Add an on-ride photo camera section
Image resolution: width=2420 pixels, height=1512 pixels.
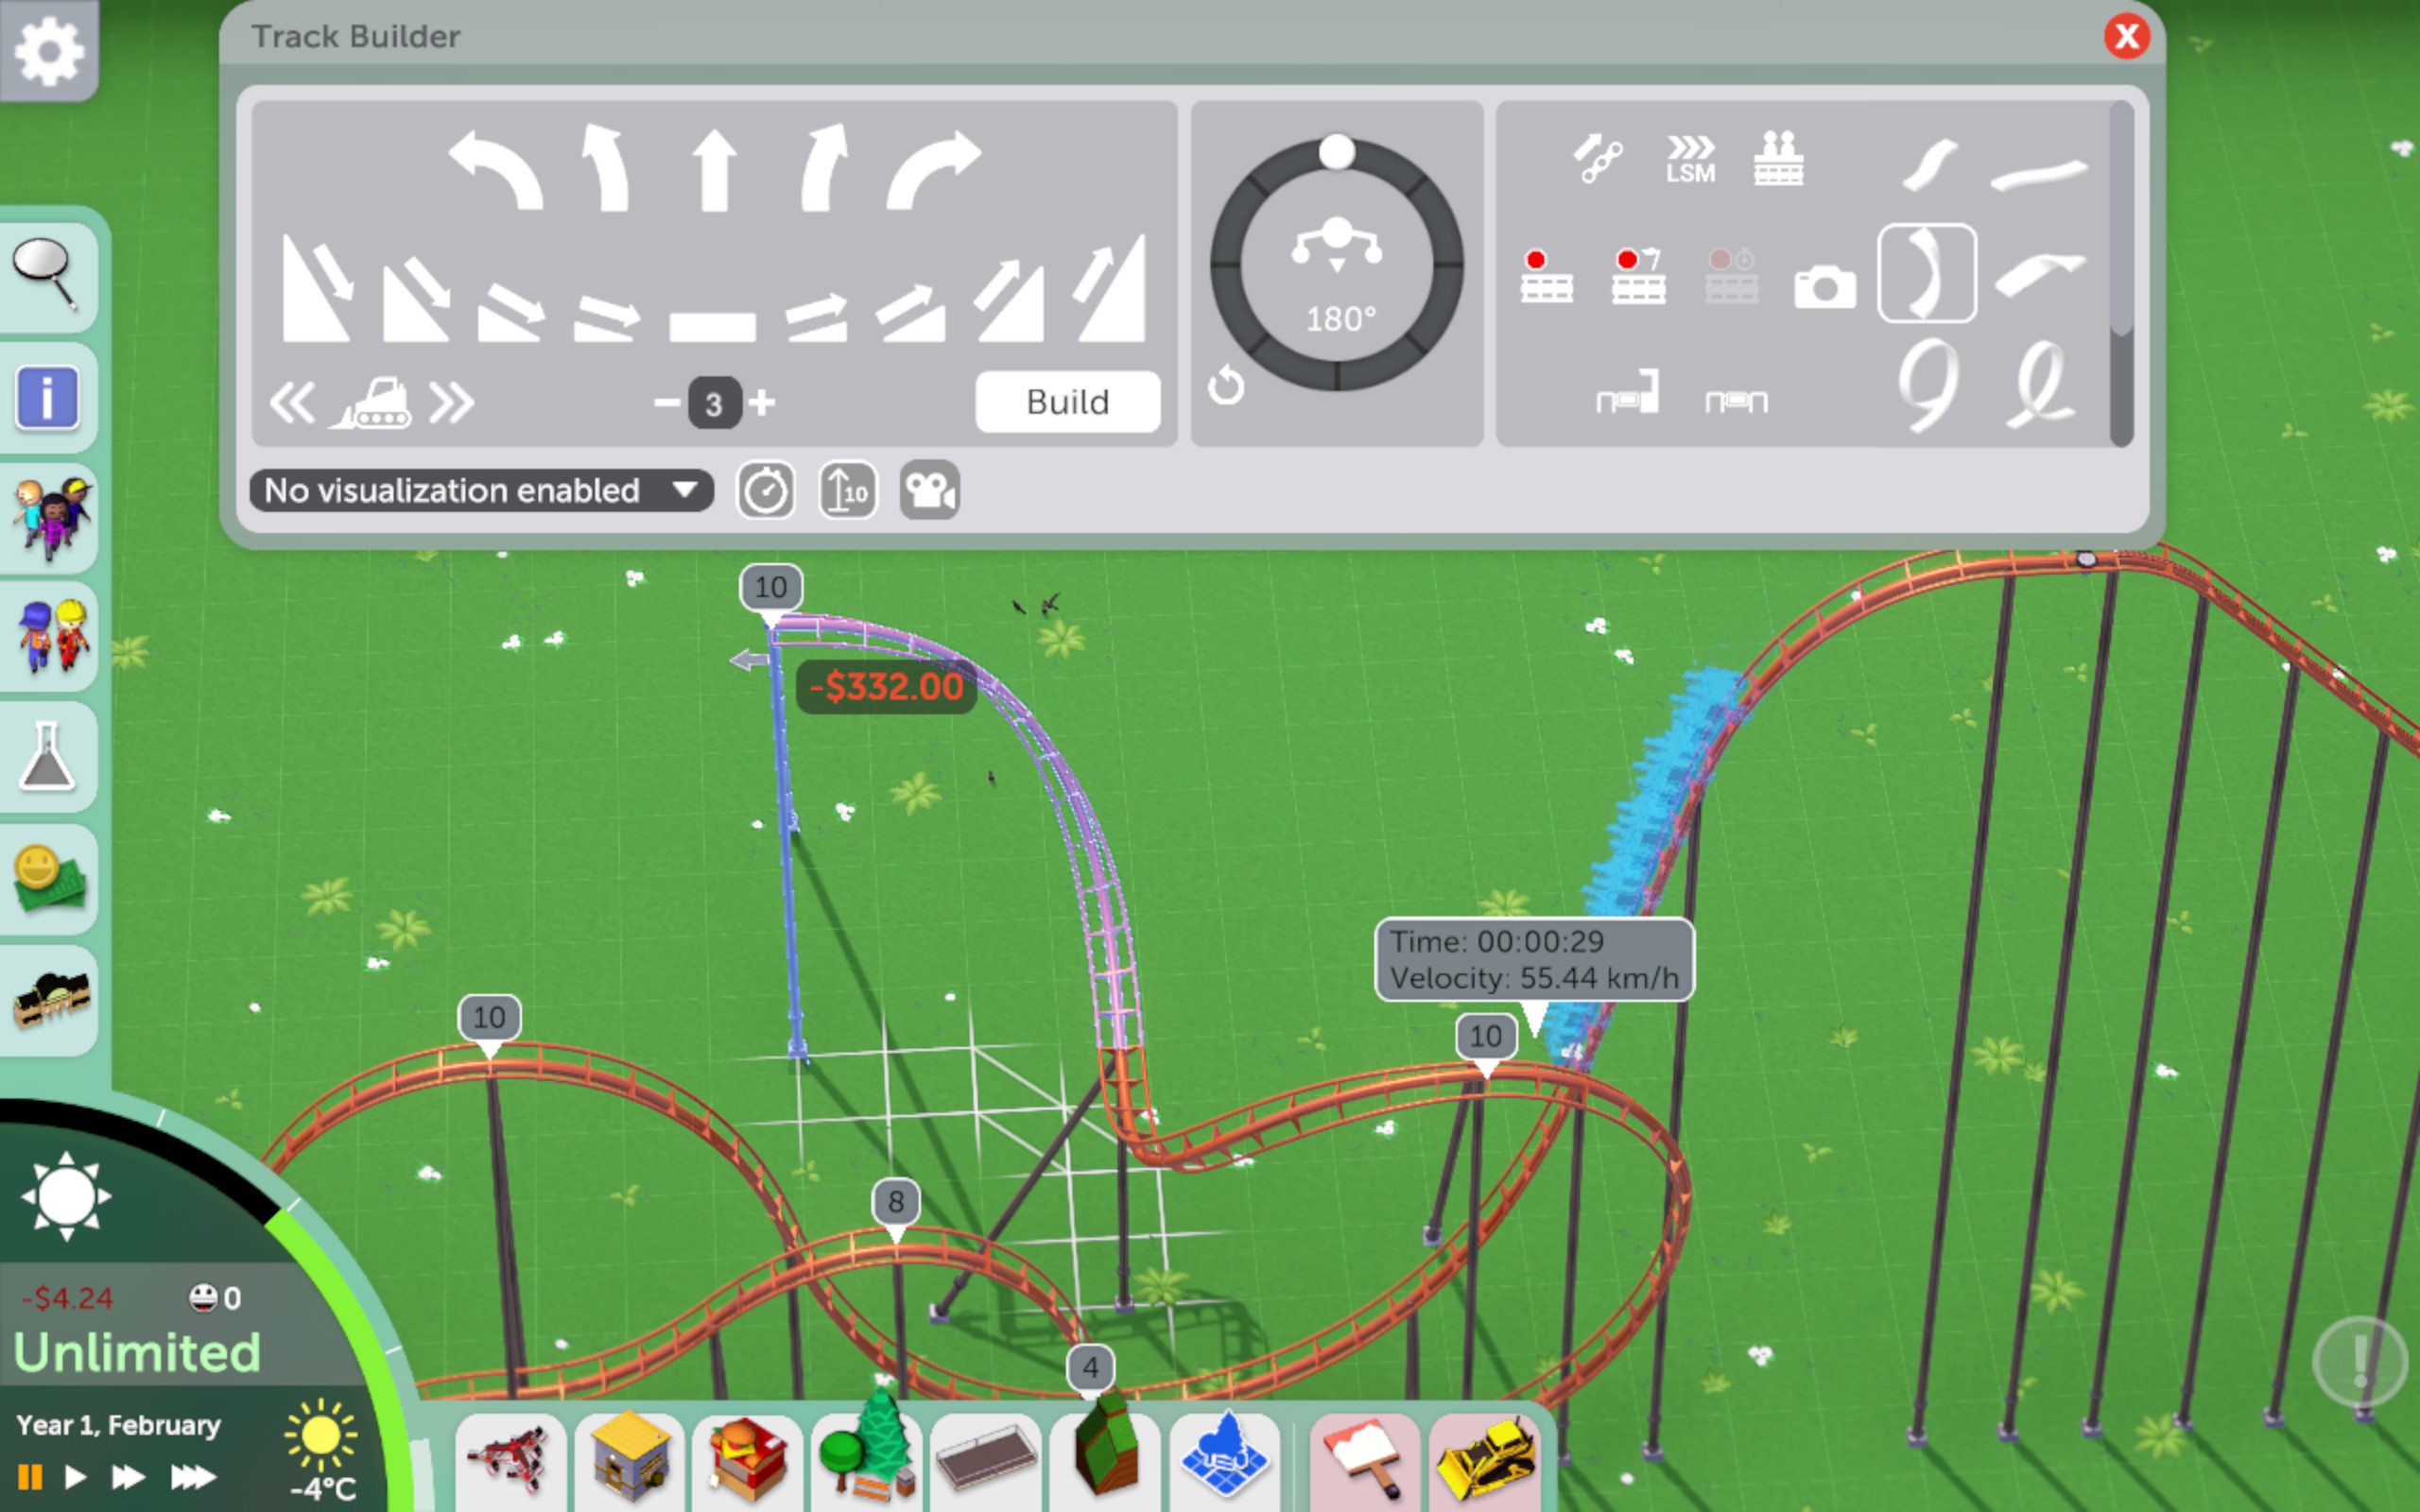[1824, 287]
